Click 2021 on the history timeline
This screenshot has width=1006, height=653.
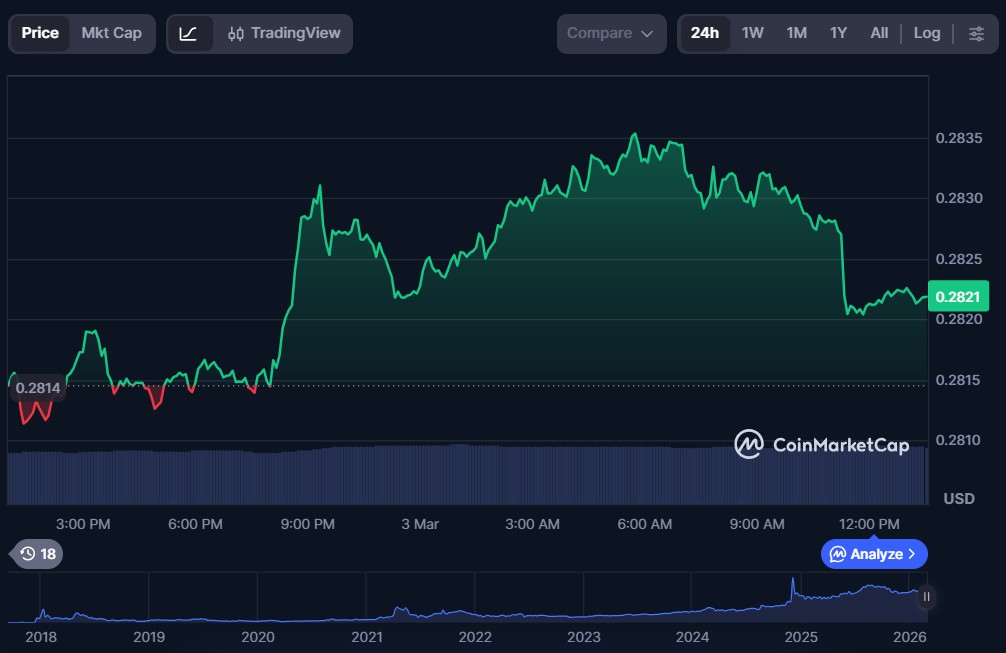(x=366, y=636)
